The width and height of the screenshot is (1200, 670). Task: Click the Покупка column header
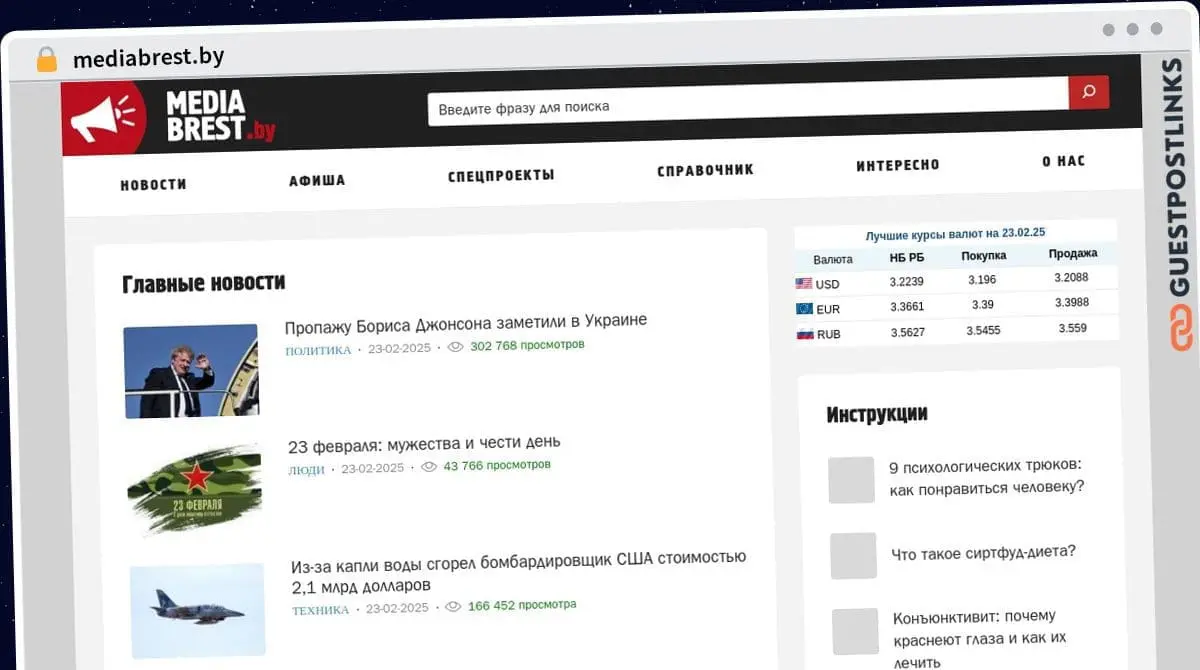pyautogui.click(x=984, y=256)
